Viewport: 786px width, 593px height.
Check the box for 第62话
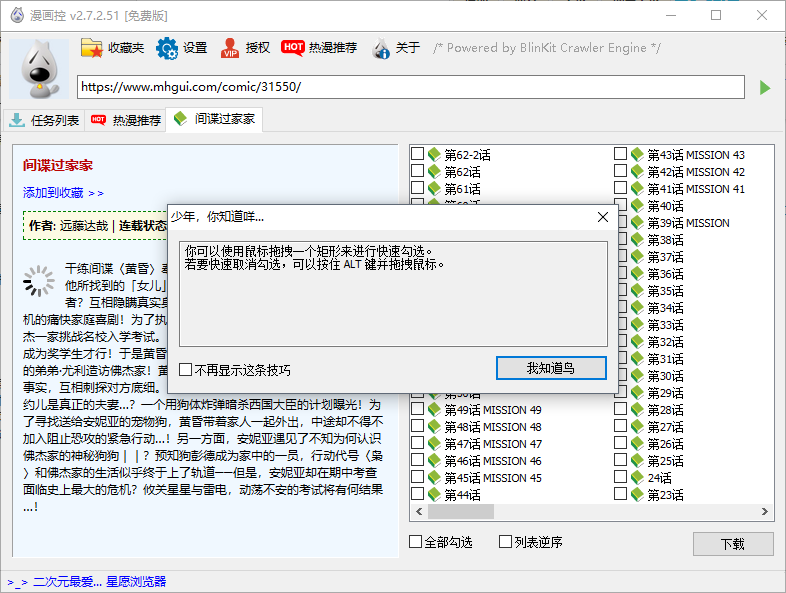pos(418,171)
